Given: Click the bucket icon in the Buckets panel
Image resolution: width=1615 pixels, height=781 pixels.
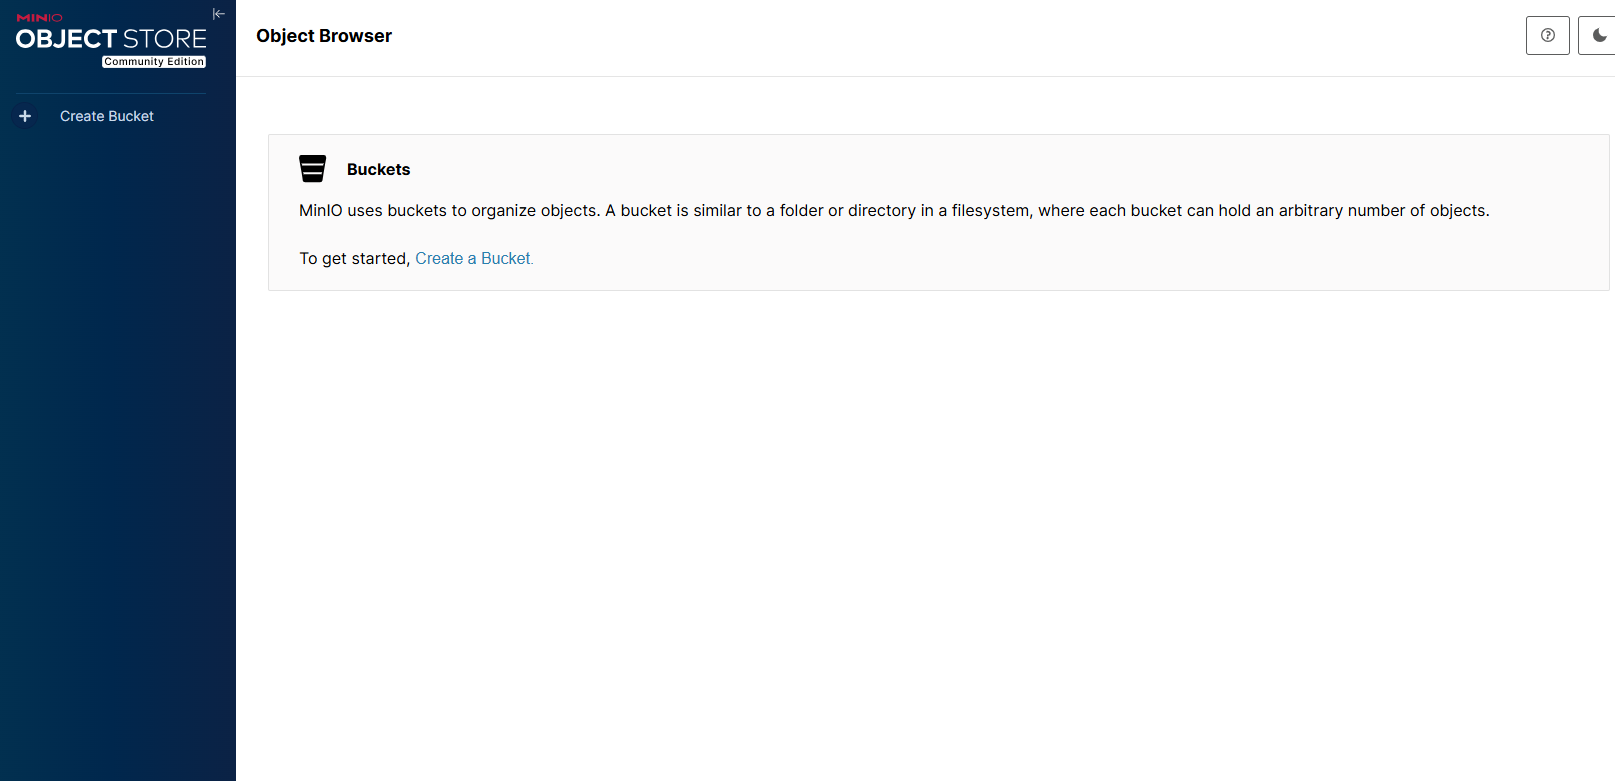Looking at the screenshot, I should [312, 168].
